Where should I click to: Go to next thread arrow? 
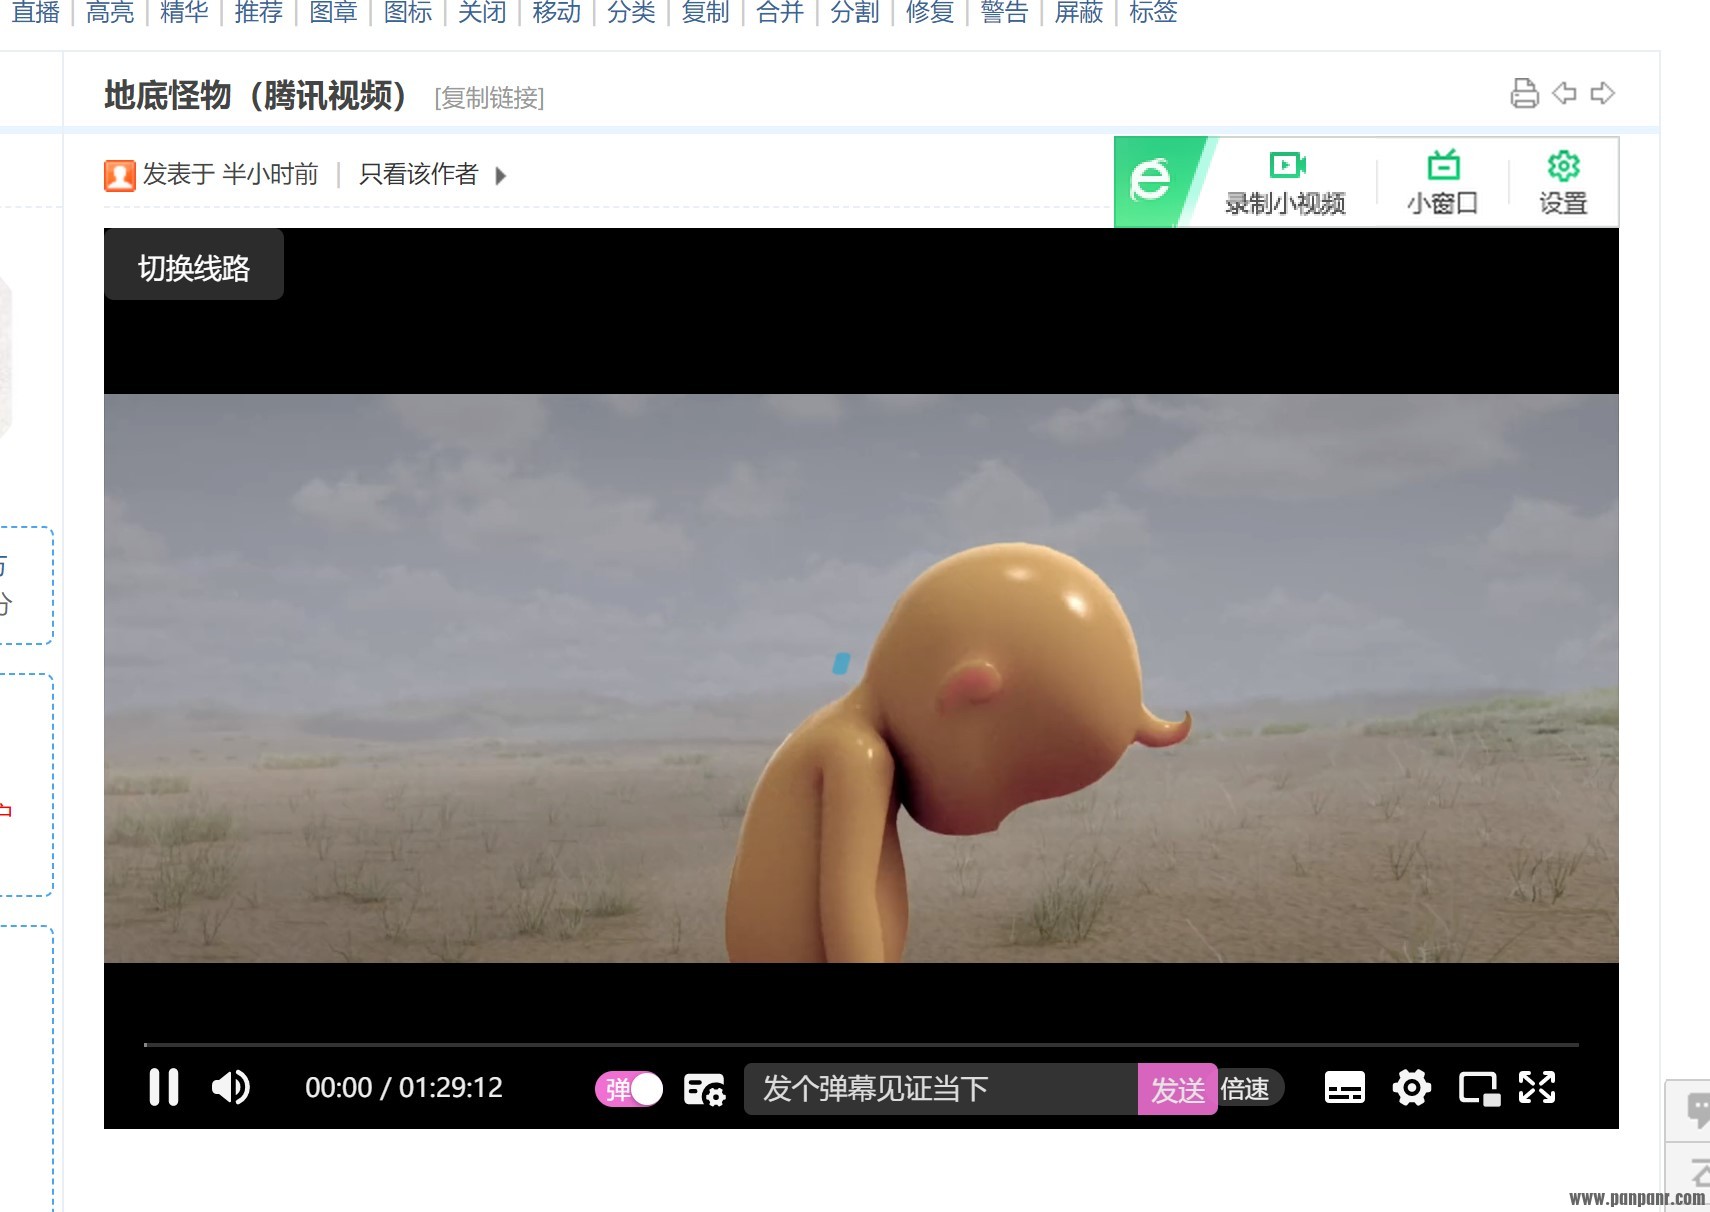pyautogui.click(x=1603, y=93)
